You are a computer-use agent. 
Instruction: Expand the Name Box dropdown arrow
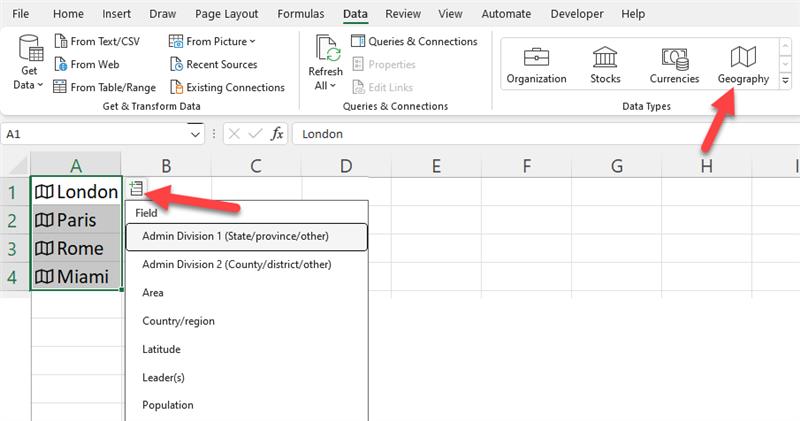(195, 134)
